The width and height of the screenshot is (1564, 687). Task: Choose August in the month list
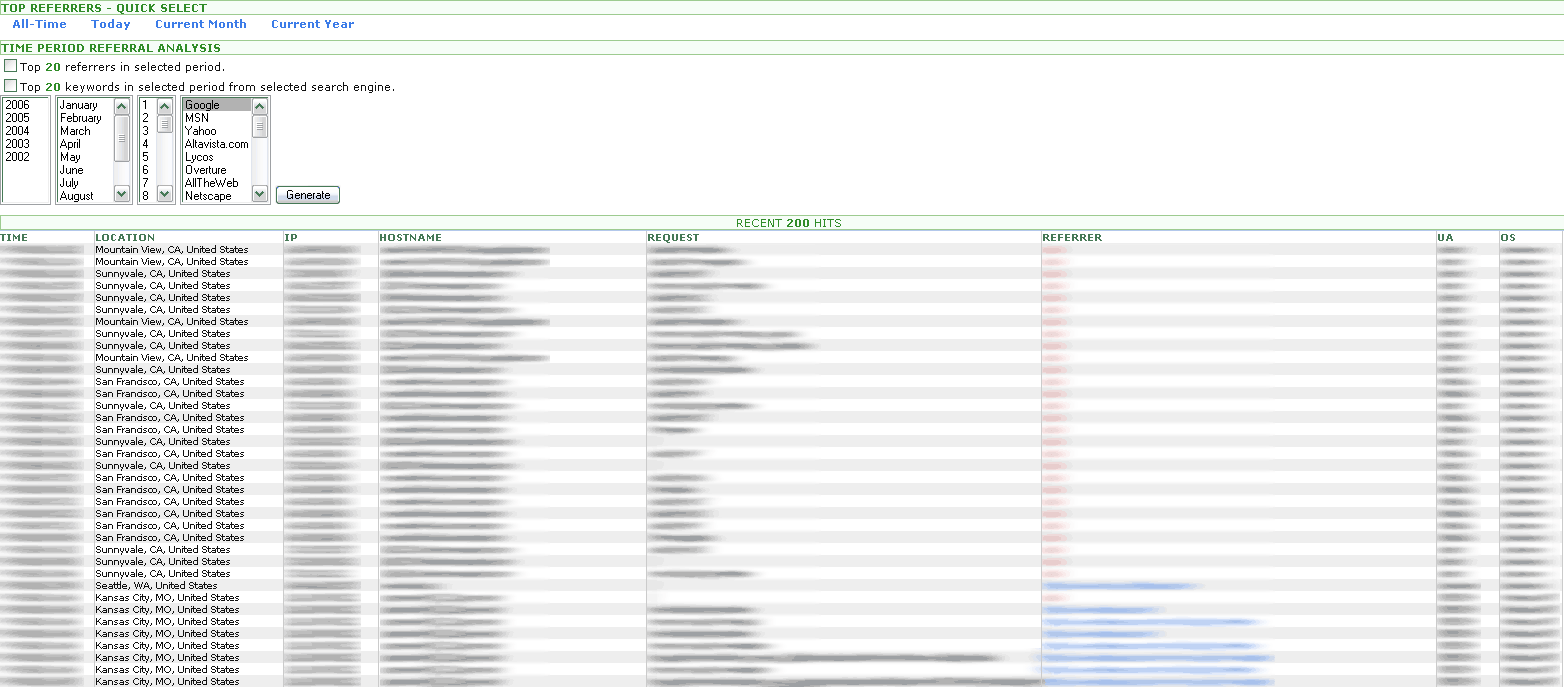pos(85,196)
